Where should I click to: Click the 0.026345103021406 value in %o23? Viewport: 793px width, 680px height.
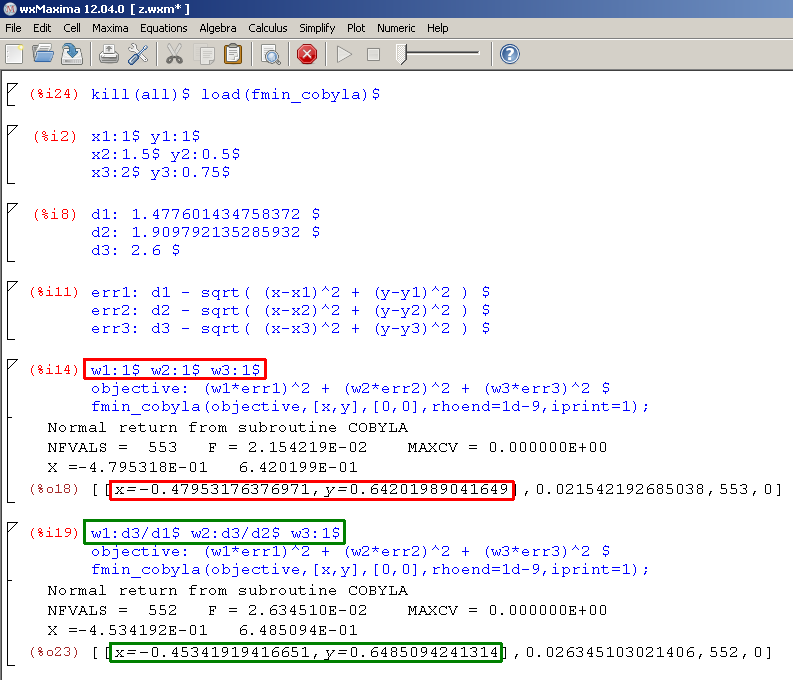point(610,652)
